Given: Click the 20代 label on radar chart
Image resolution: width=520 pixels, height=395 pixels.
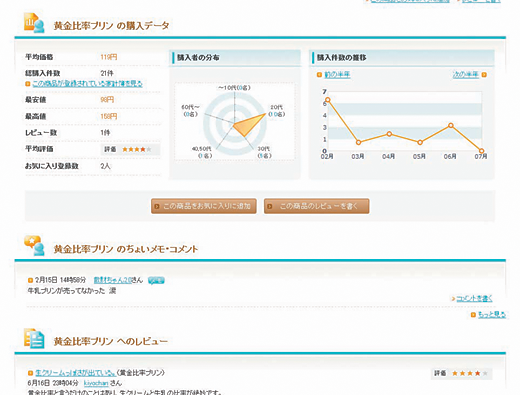Looking at the screenshot, I should coord(277,111).
